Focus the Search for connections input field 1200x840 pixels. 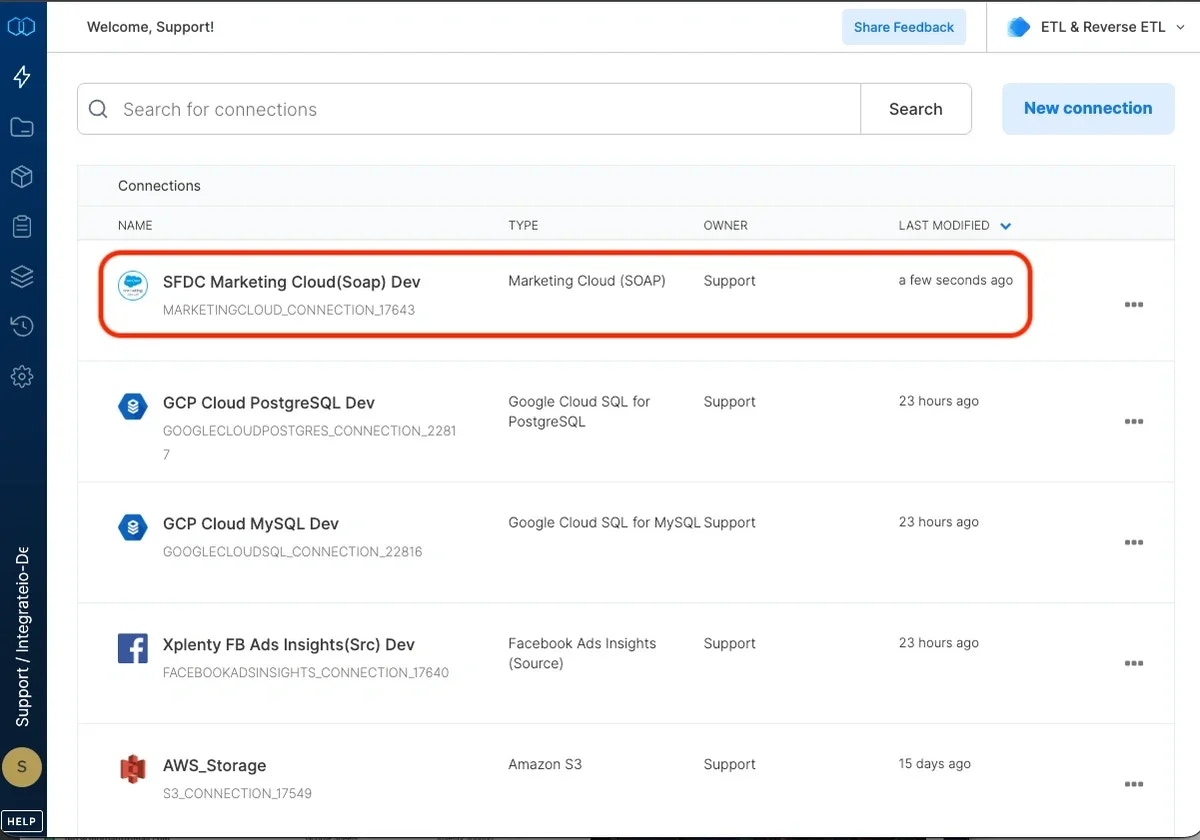tap(469, 109)
